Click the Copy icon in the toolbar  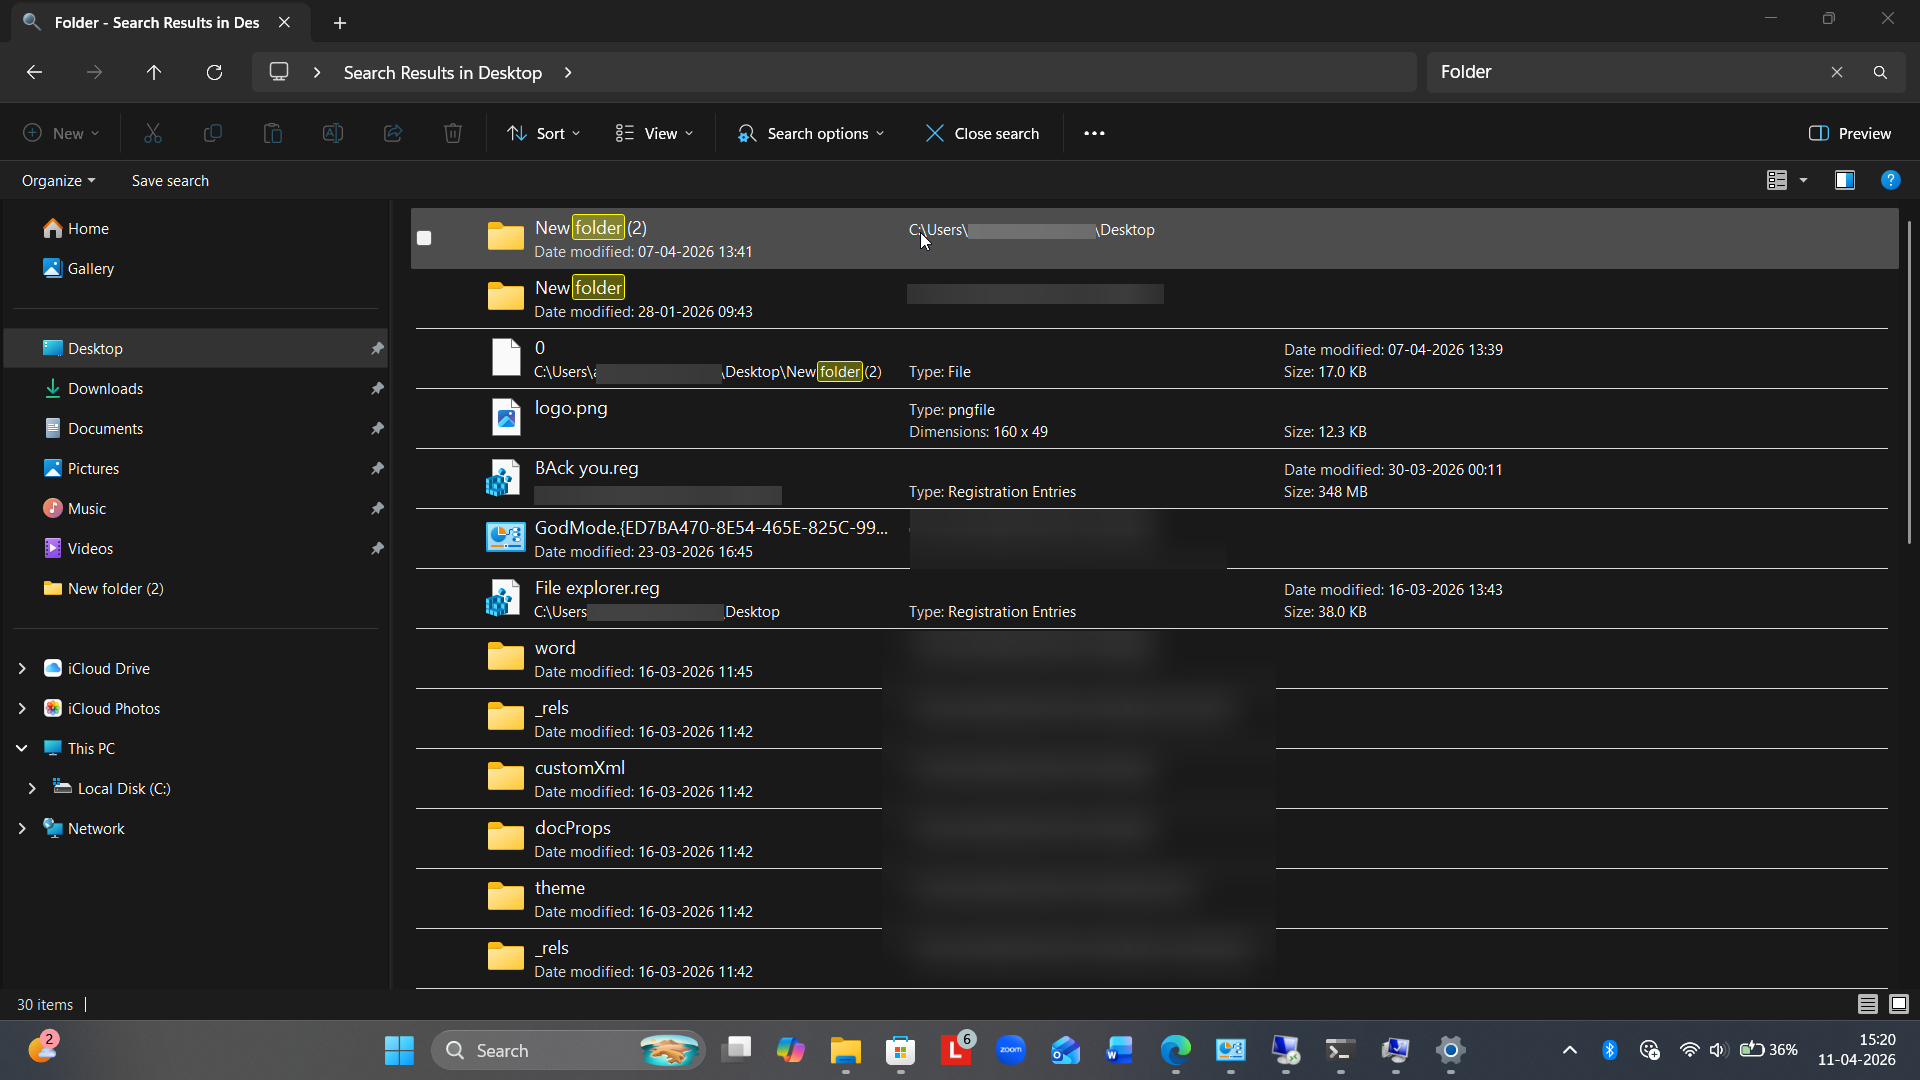(212, 133)
